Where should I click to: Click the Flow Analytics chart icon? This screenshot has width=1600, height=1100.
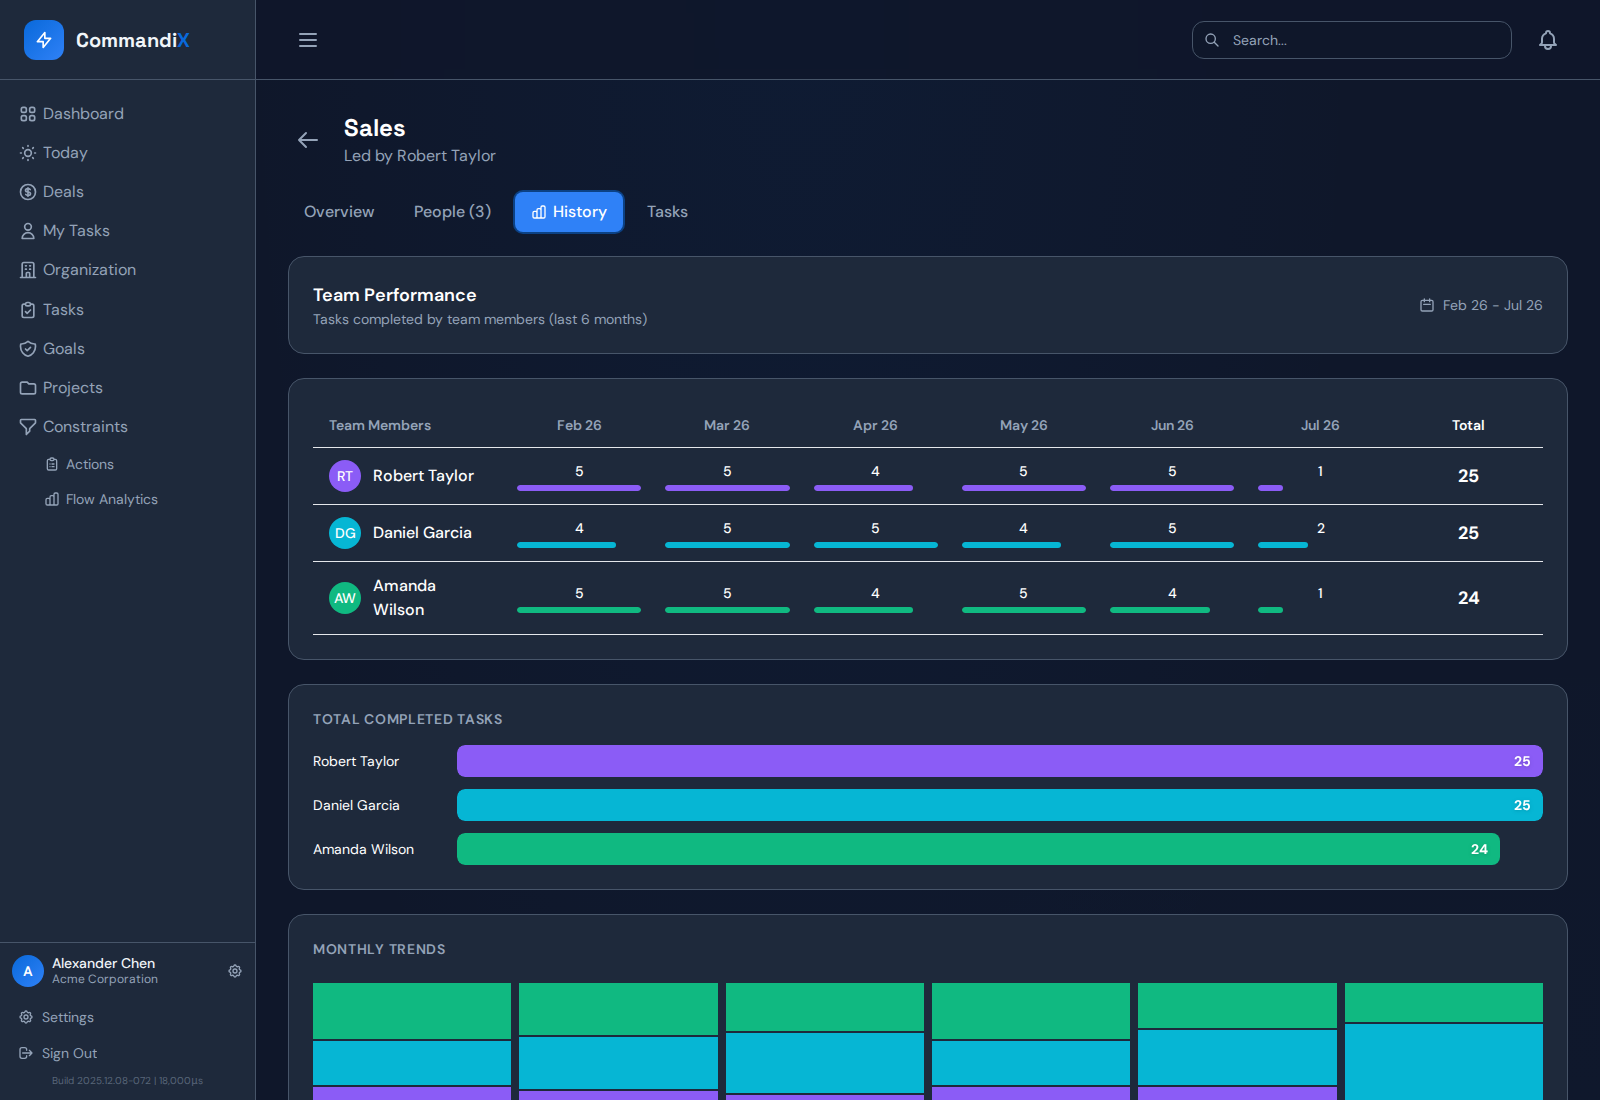52,499
